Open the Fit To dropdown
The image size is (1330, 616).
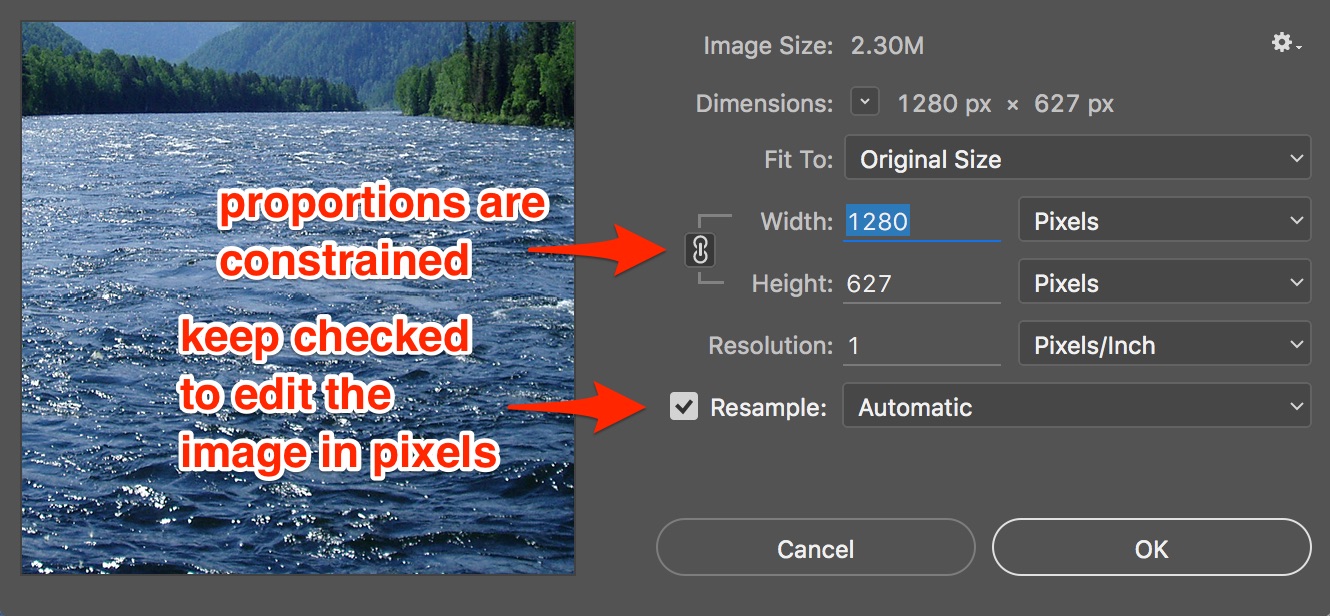pyautogui.click(x=1077, y=159)
